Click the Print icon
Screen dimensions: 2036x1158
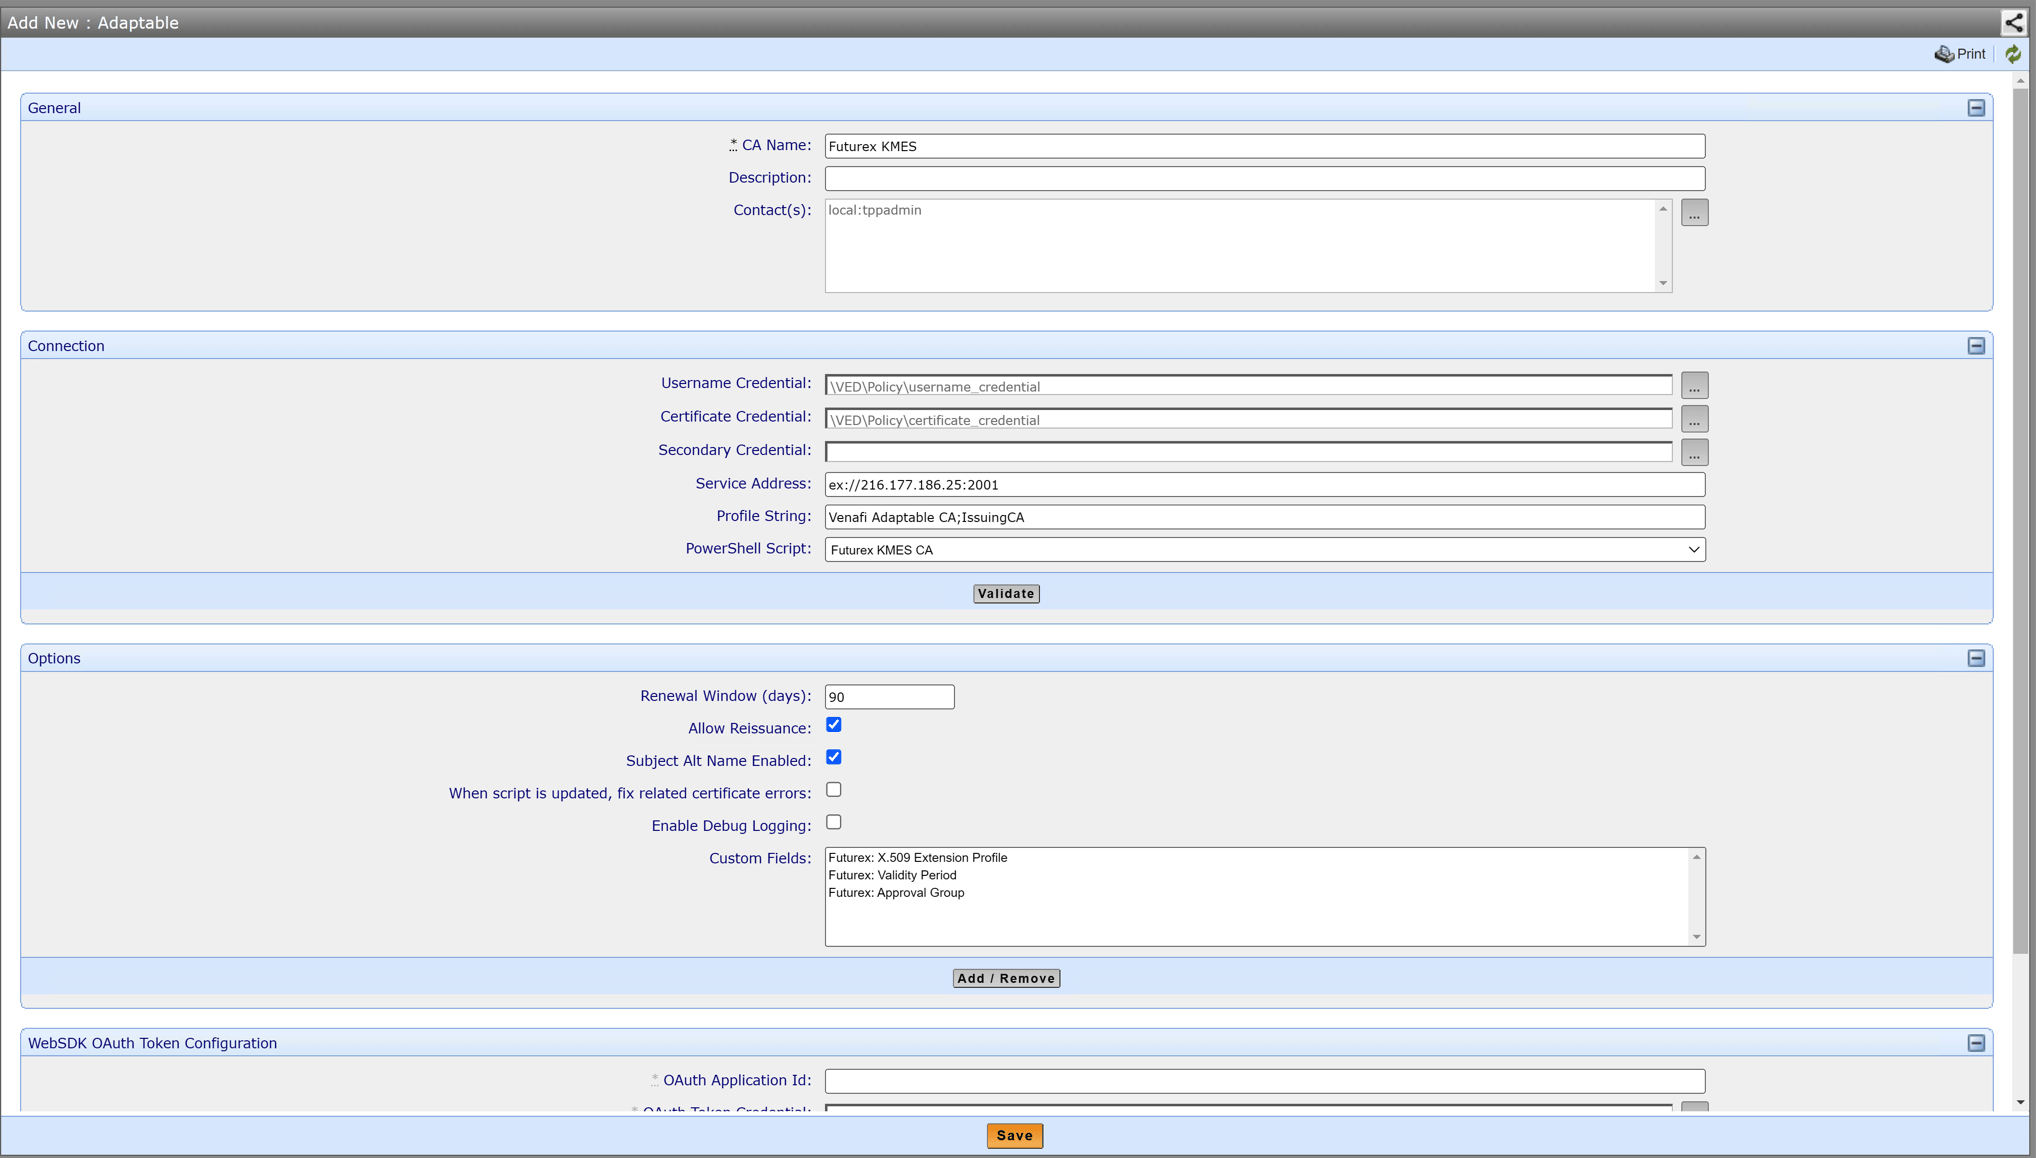click(x=1944, y=54)
